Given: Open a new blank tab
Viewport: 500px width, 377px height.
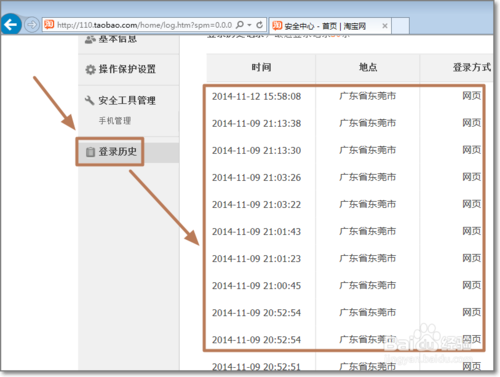Looking at the screenshot, I should [x=400, y=26].
